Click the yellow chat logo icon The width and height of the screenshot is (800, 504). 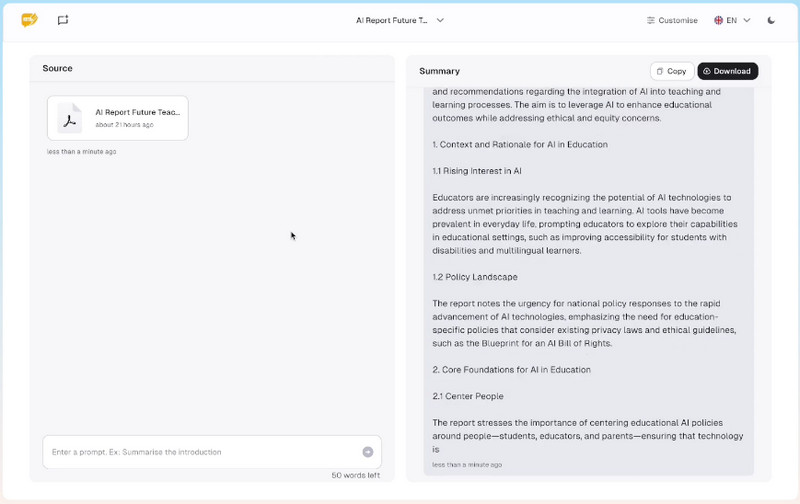[x=30, y=20]
